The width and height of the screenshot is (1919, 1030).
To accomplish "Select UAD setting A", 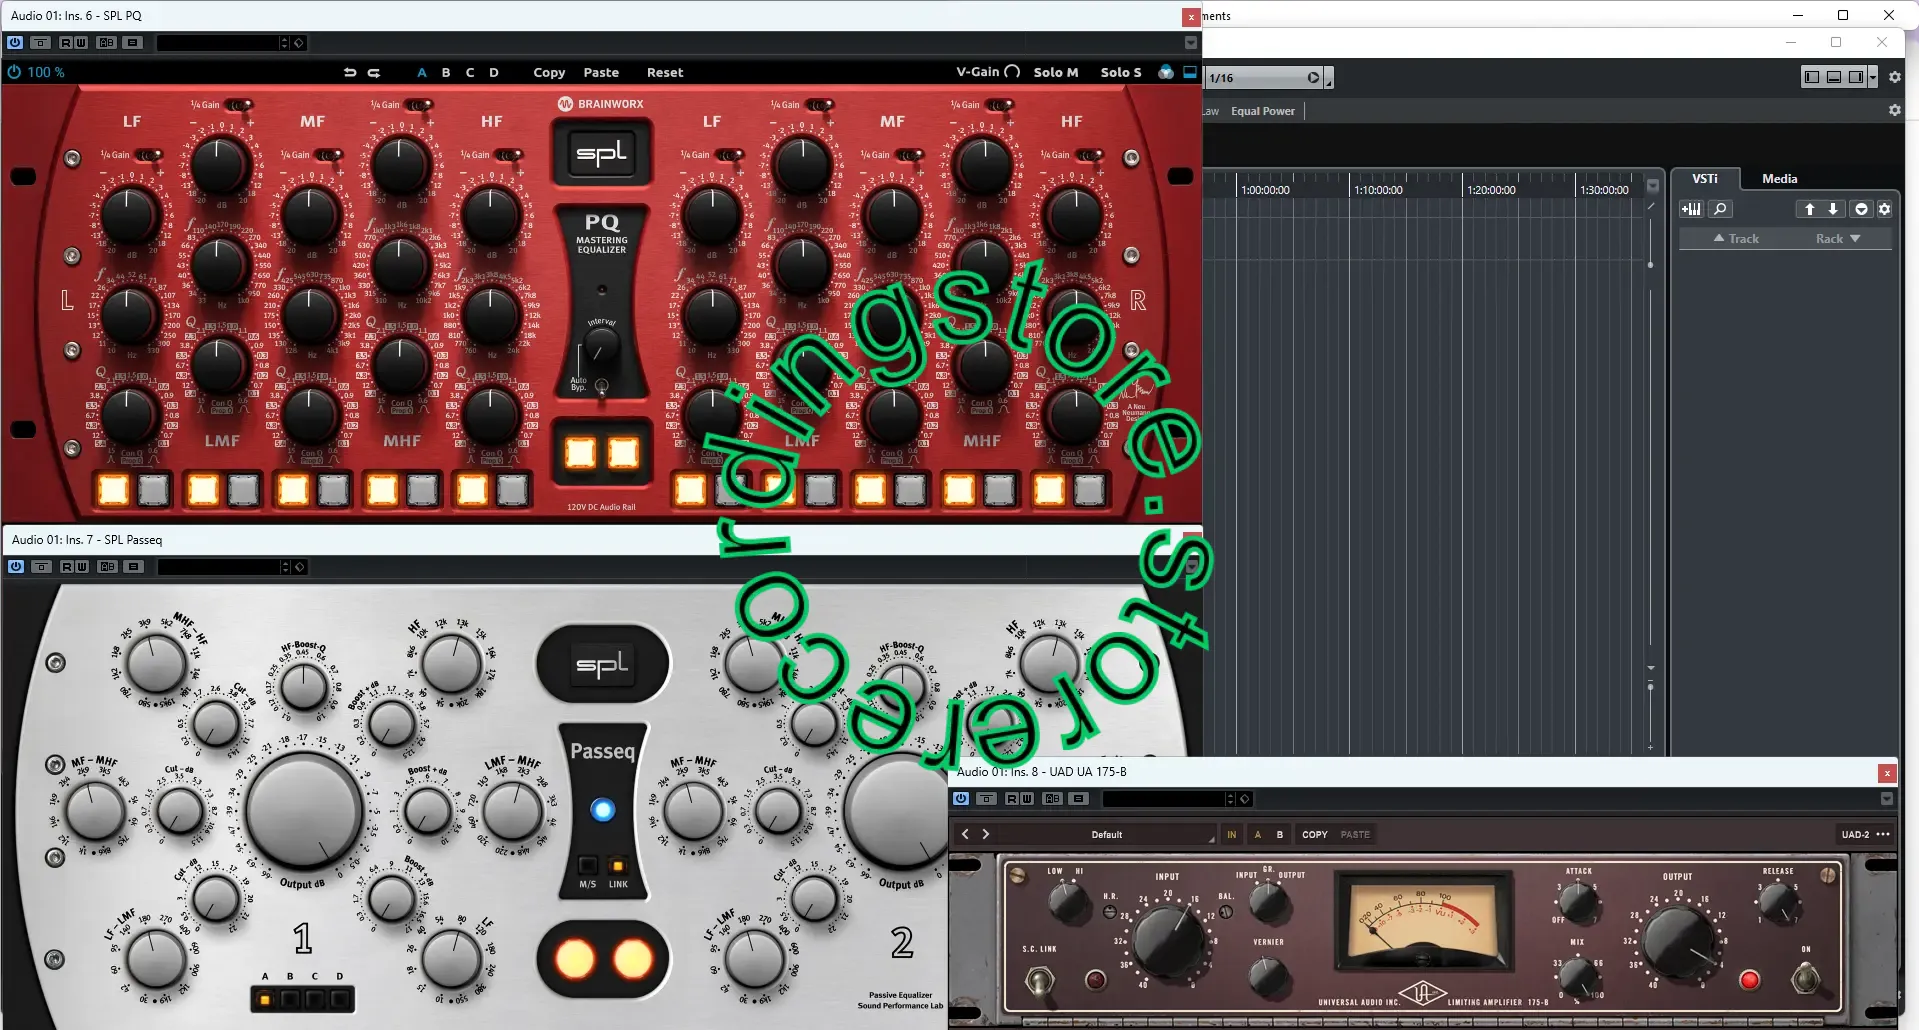I will [1257, 834].
